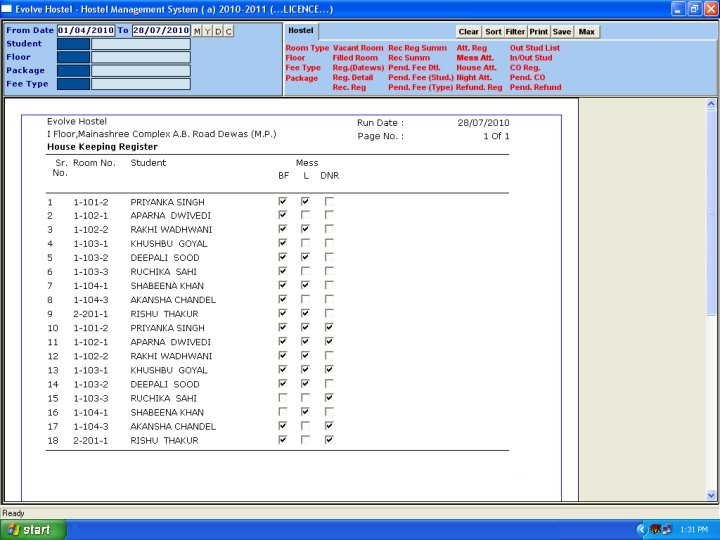This screenshot has height=540, width=720.
Task: Click the Save button
Action: (562, 32)
